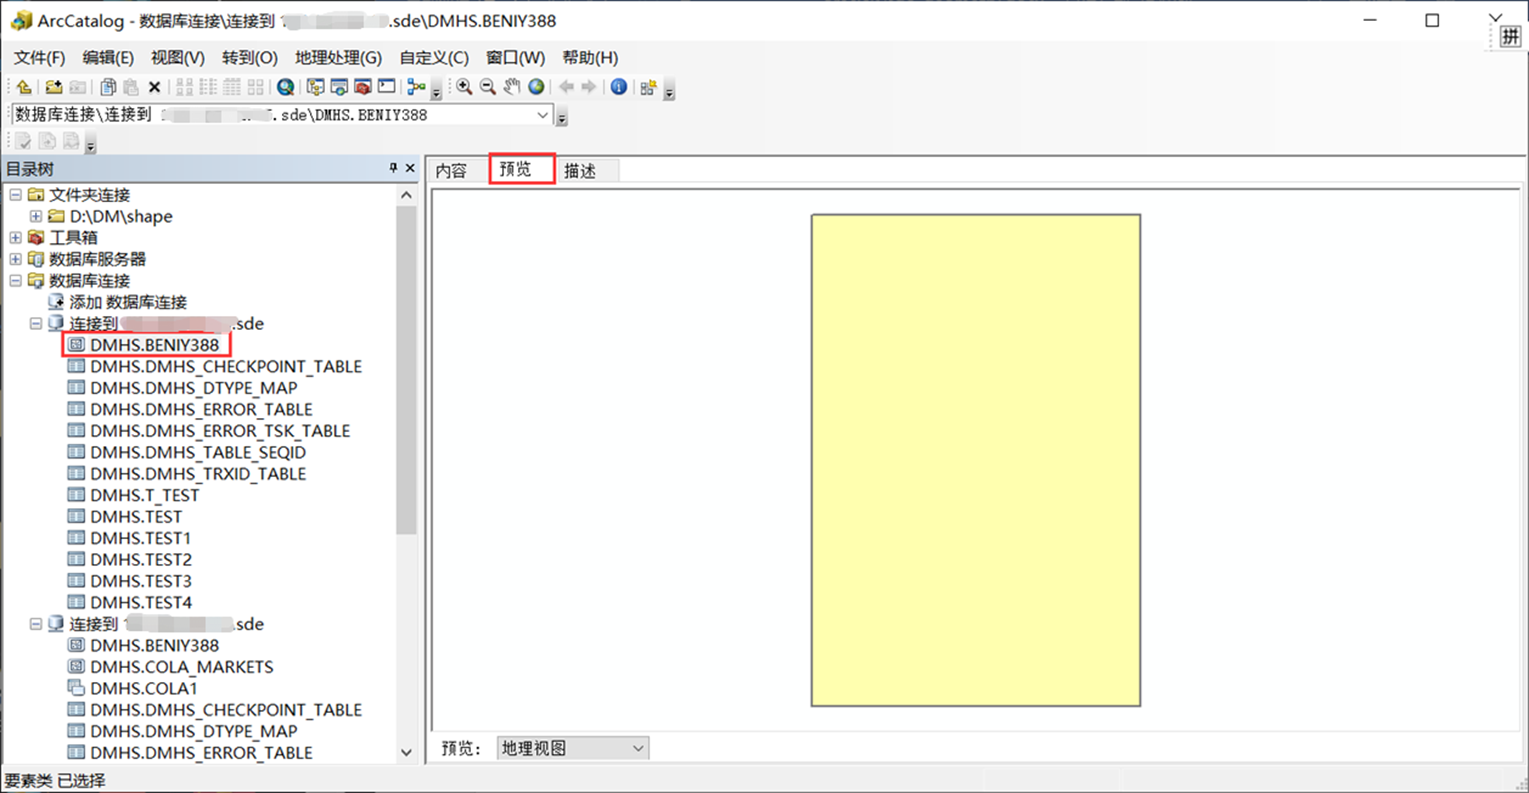Image resolution: width=1529 pixels, height=793 pixels.
Task: Open the 地理处理(G) menu
Action: (x=337, y=57)
